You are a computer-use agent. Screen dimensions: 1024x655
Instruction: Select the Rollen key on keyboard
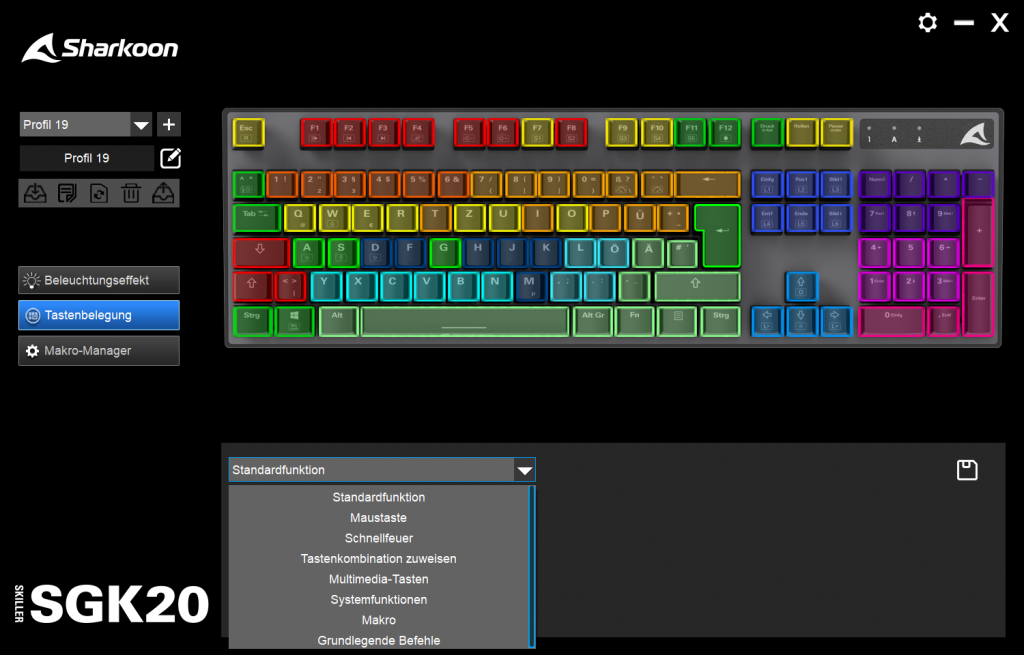[x=802, y=133]
